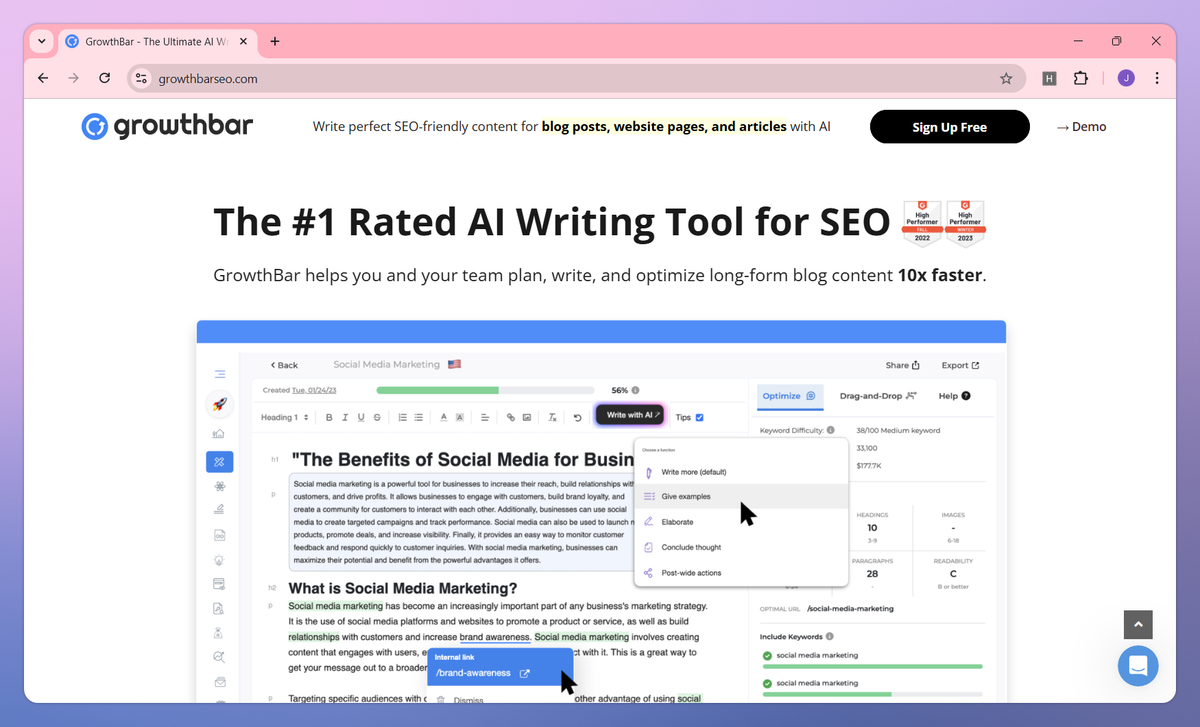Insert a numbered list in the editor
Image resolution: width=1200 pixels, height=727 pixels.
(402, 417)
